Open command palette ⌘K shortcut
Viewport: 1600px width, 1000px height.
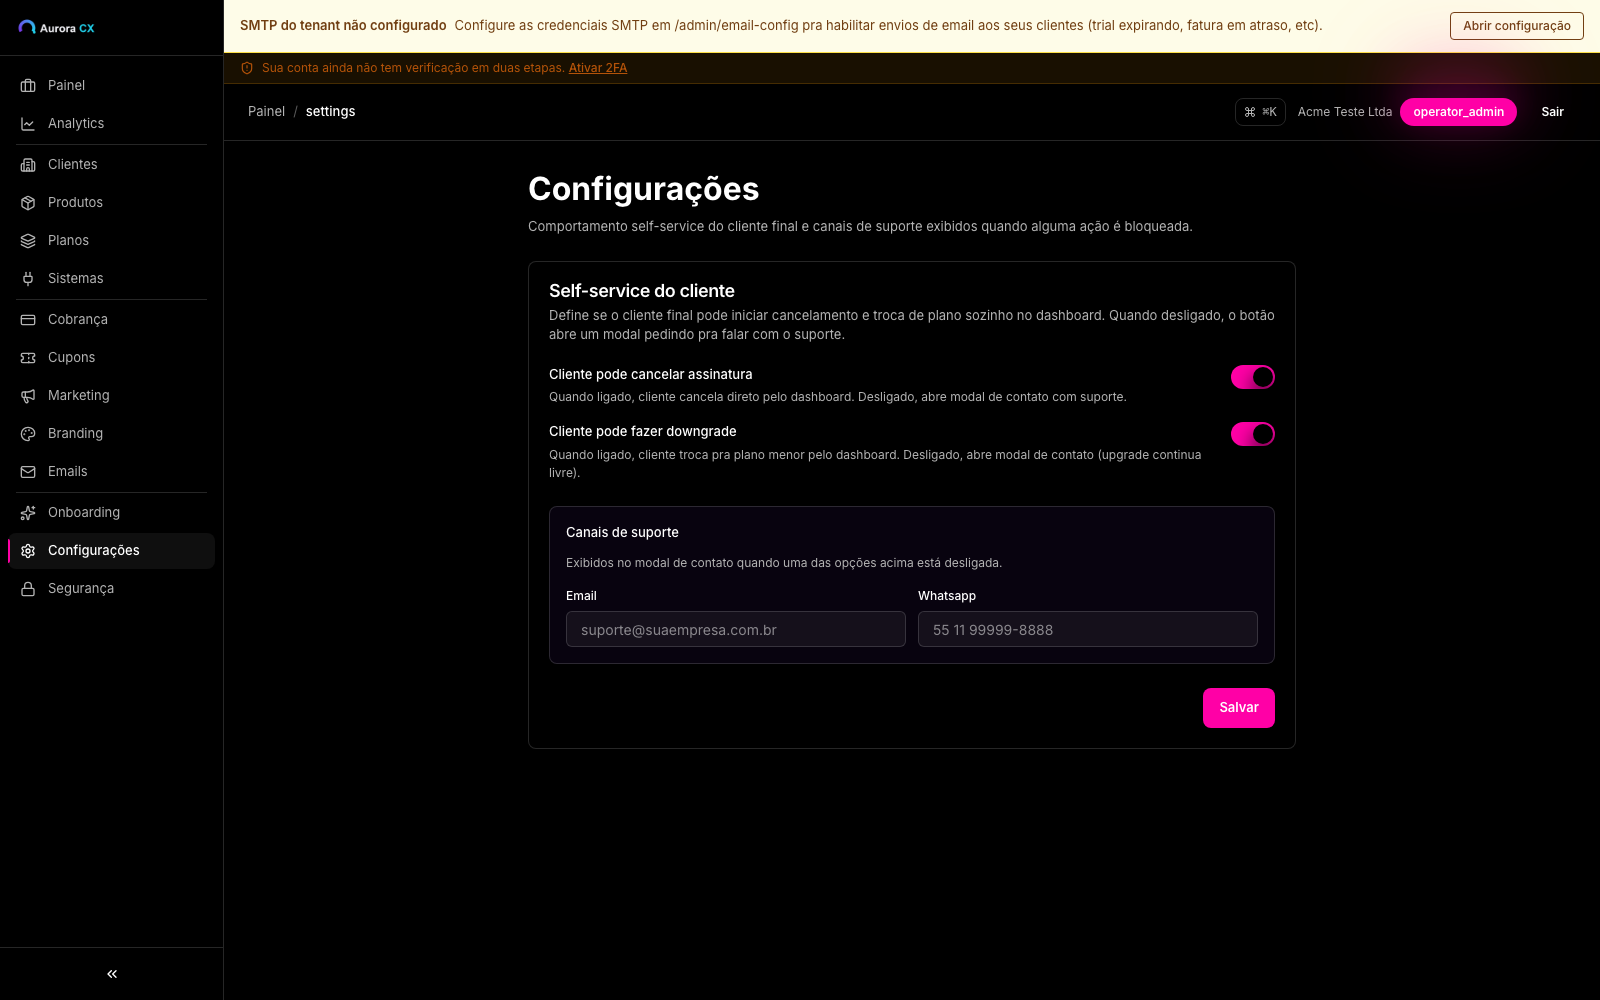1260,112
